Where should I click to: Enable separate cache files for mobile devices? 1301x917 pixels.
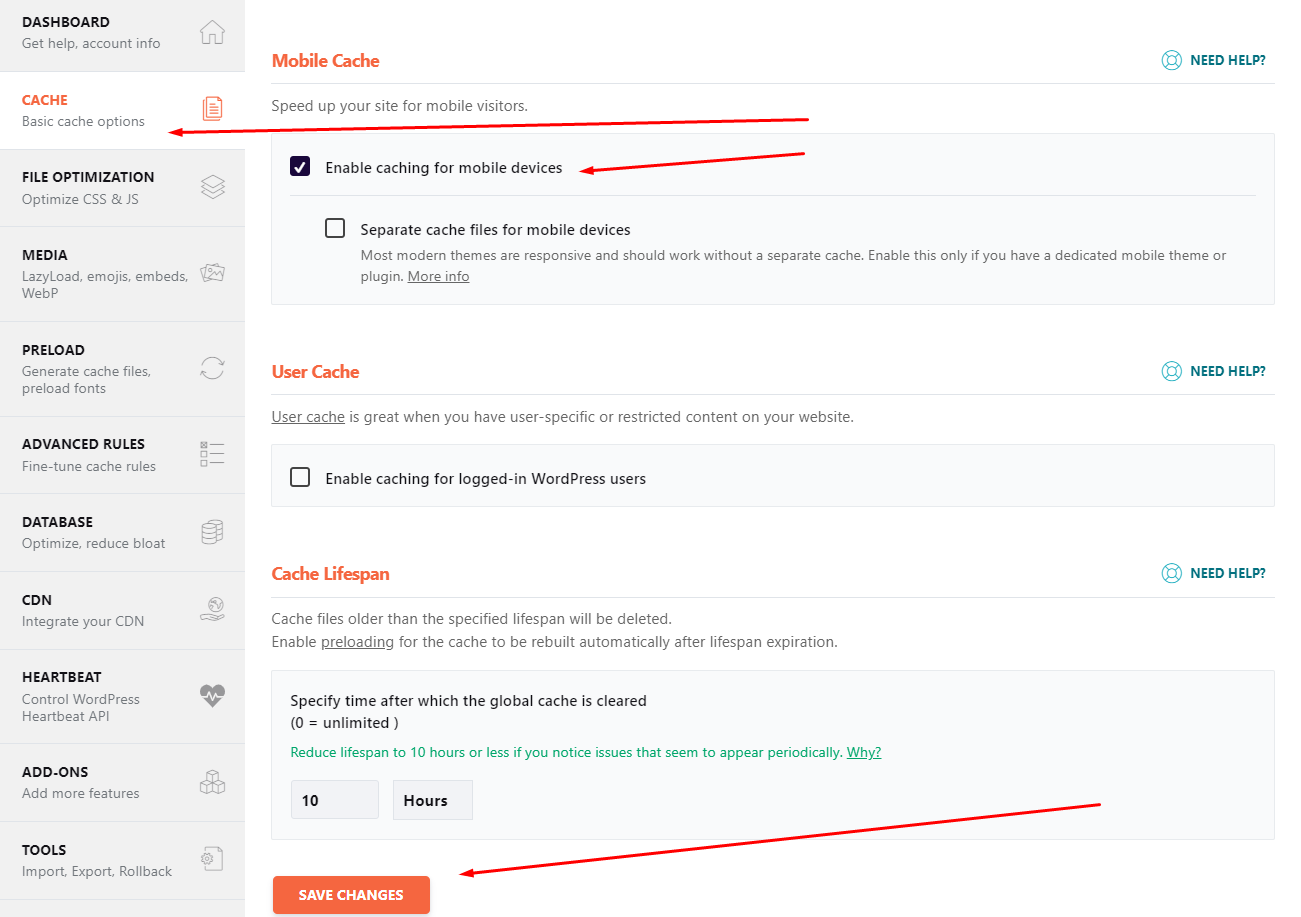(x=335, y=229)
